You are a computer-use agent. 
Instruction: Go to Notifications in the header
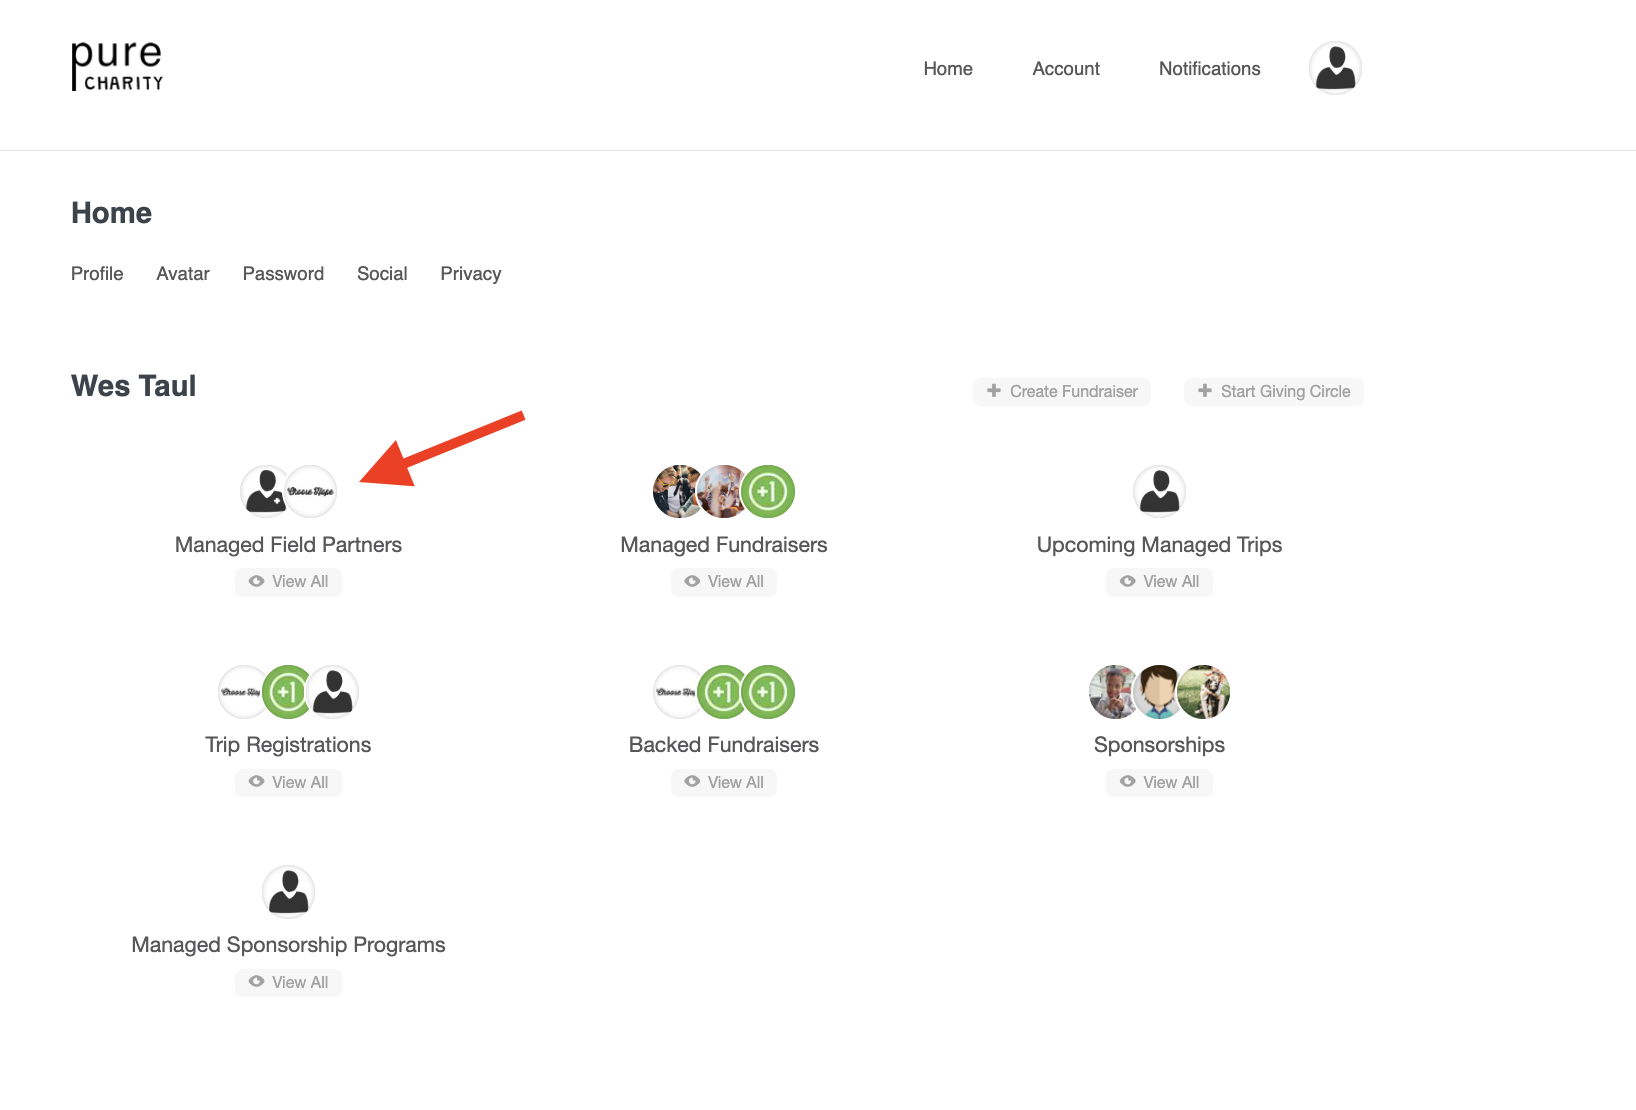pos(1209,69)
